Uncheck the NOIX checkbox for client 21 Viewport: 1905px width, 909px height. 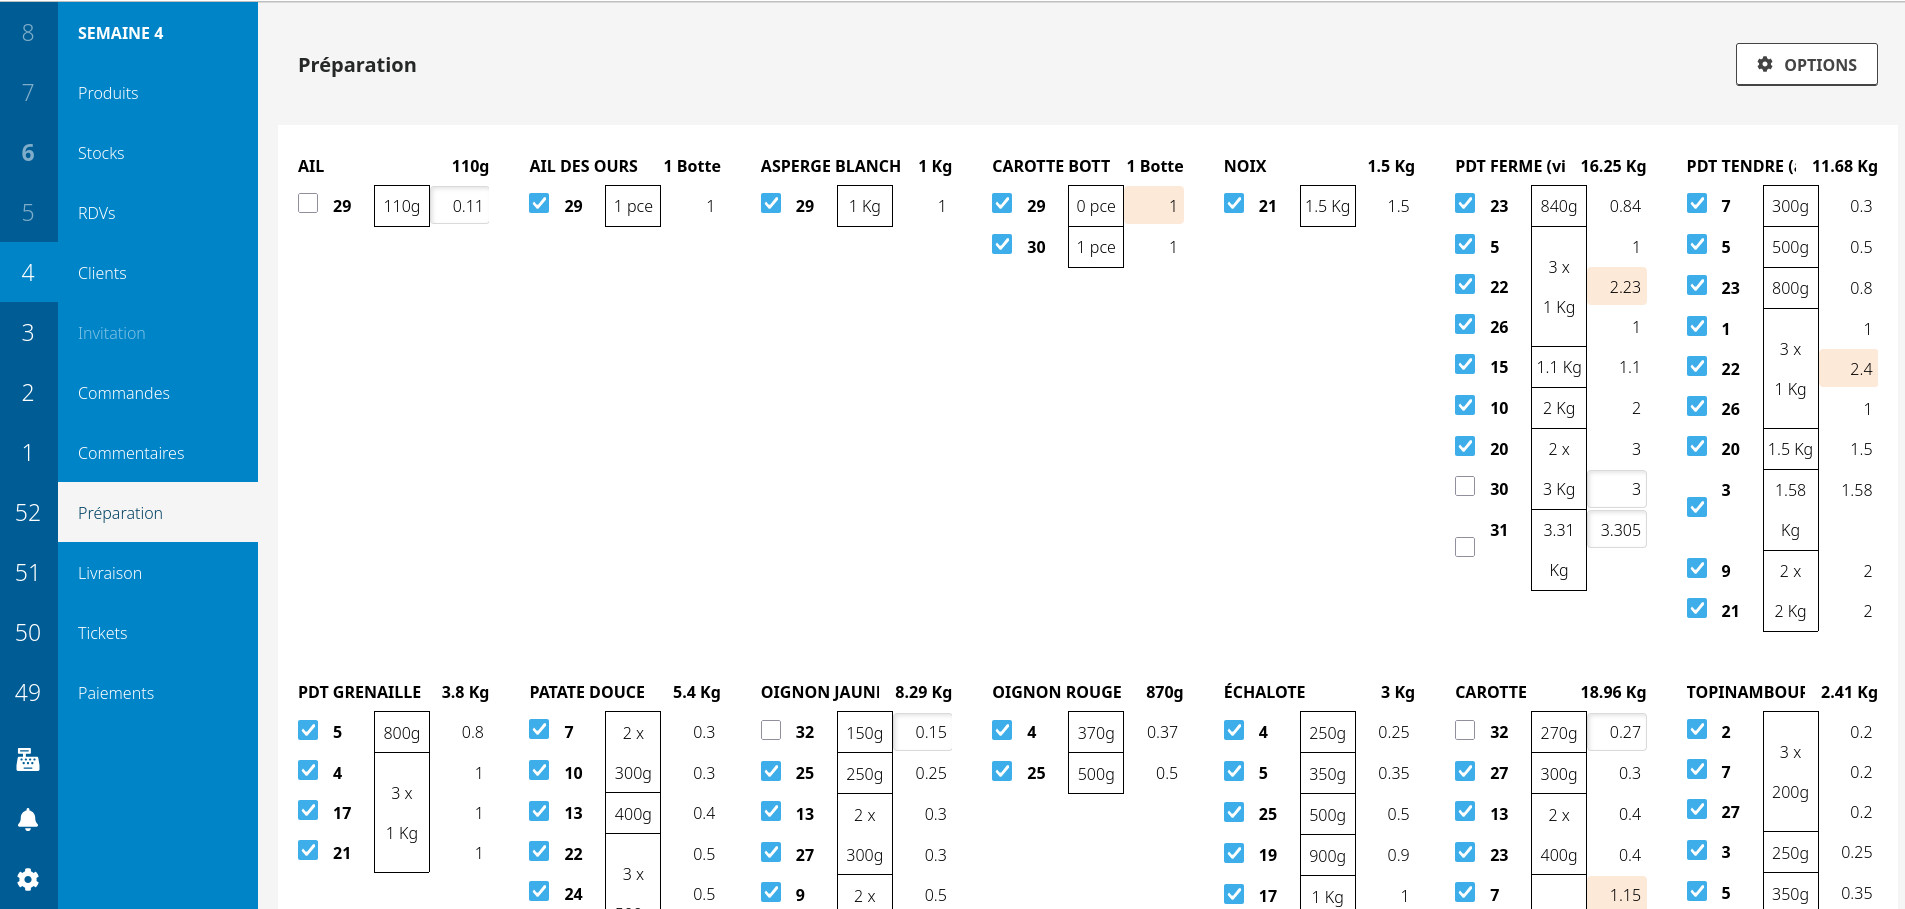tap(1234, 204)
